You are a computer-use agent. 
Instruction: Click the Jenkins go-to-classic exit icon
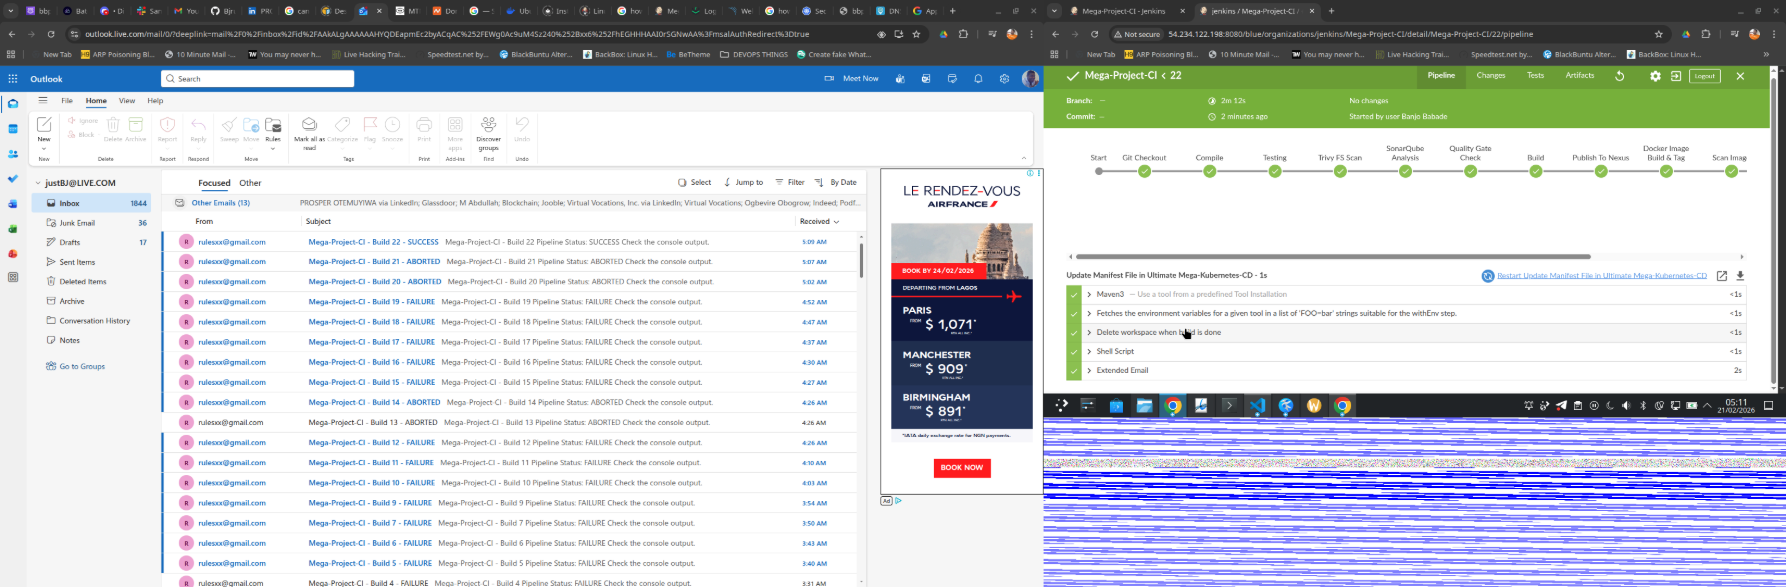(x=1676, y=76)
